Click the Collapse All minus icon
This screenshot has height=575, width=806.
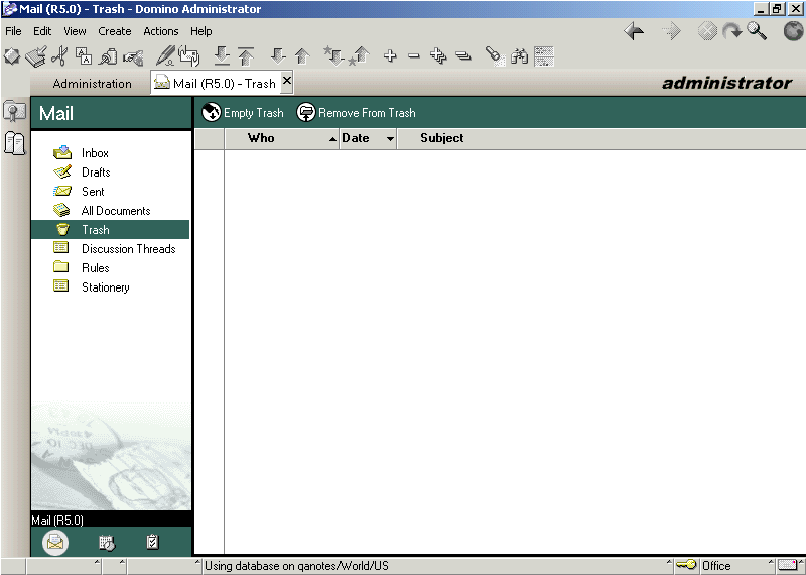pyautogui.click(x=414, y=57)
